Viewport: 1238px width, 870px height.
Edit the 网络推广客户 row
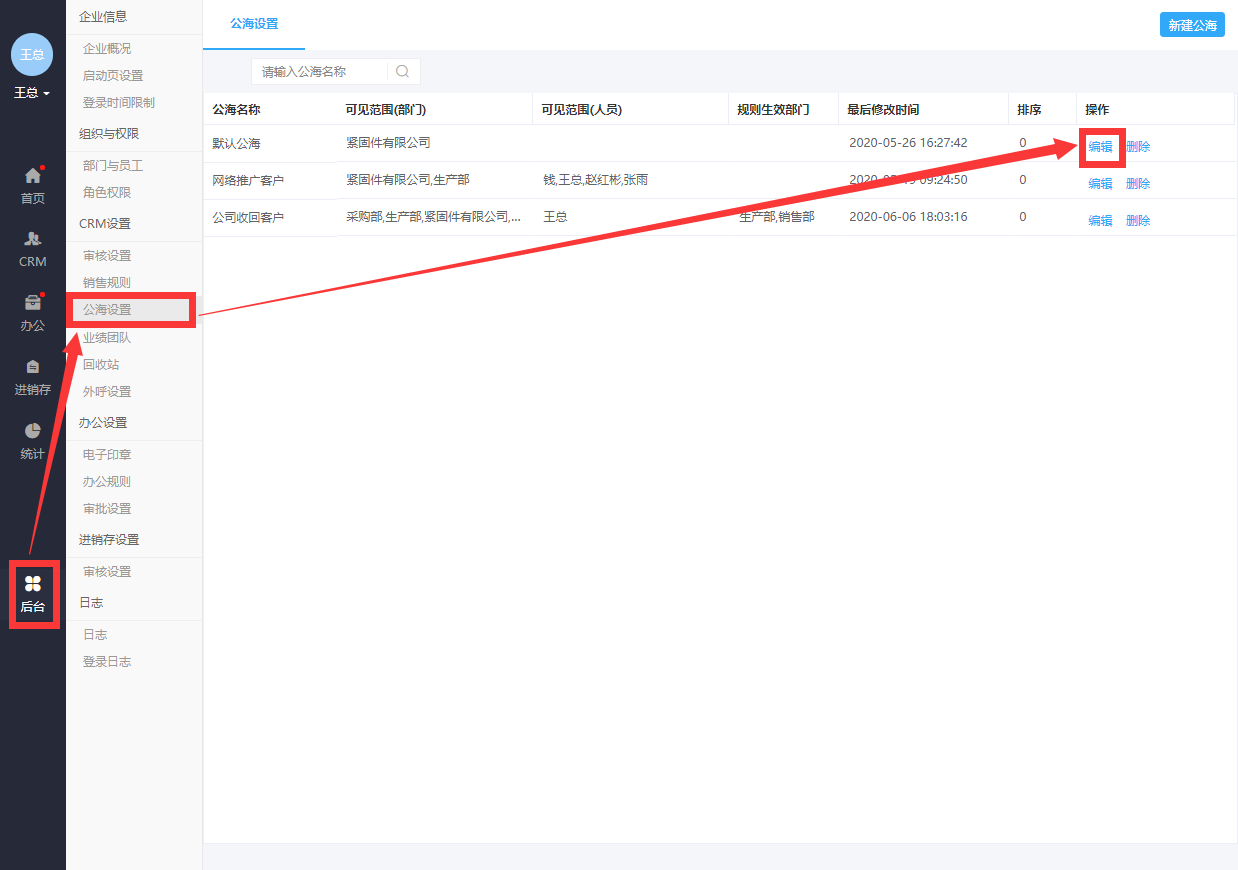click(x=1100, y=183)
